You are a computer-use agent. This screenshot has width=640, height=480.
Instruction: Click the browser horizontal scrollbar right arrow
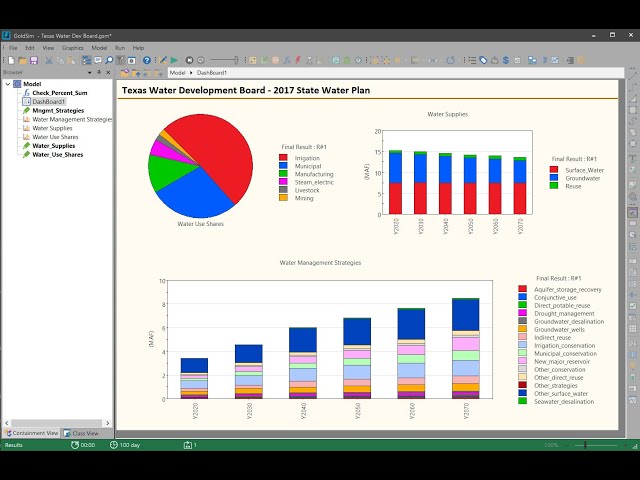(107, 423)
